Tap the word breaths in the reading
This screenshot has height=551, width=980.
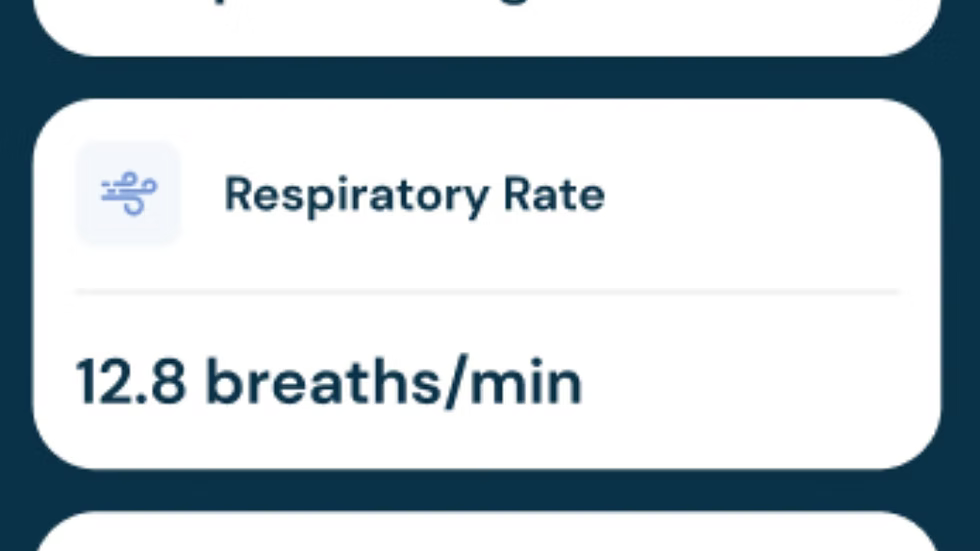(x=321, y=383)
